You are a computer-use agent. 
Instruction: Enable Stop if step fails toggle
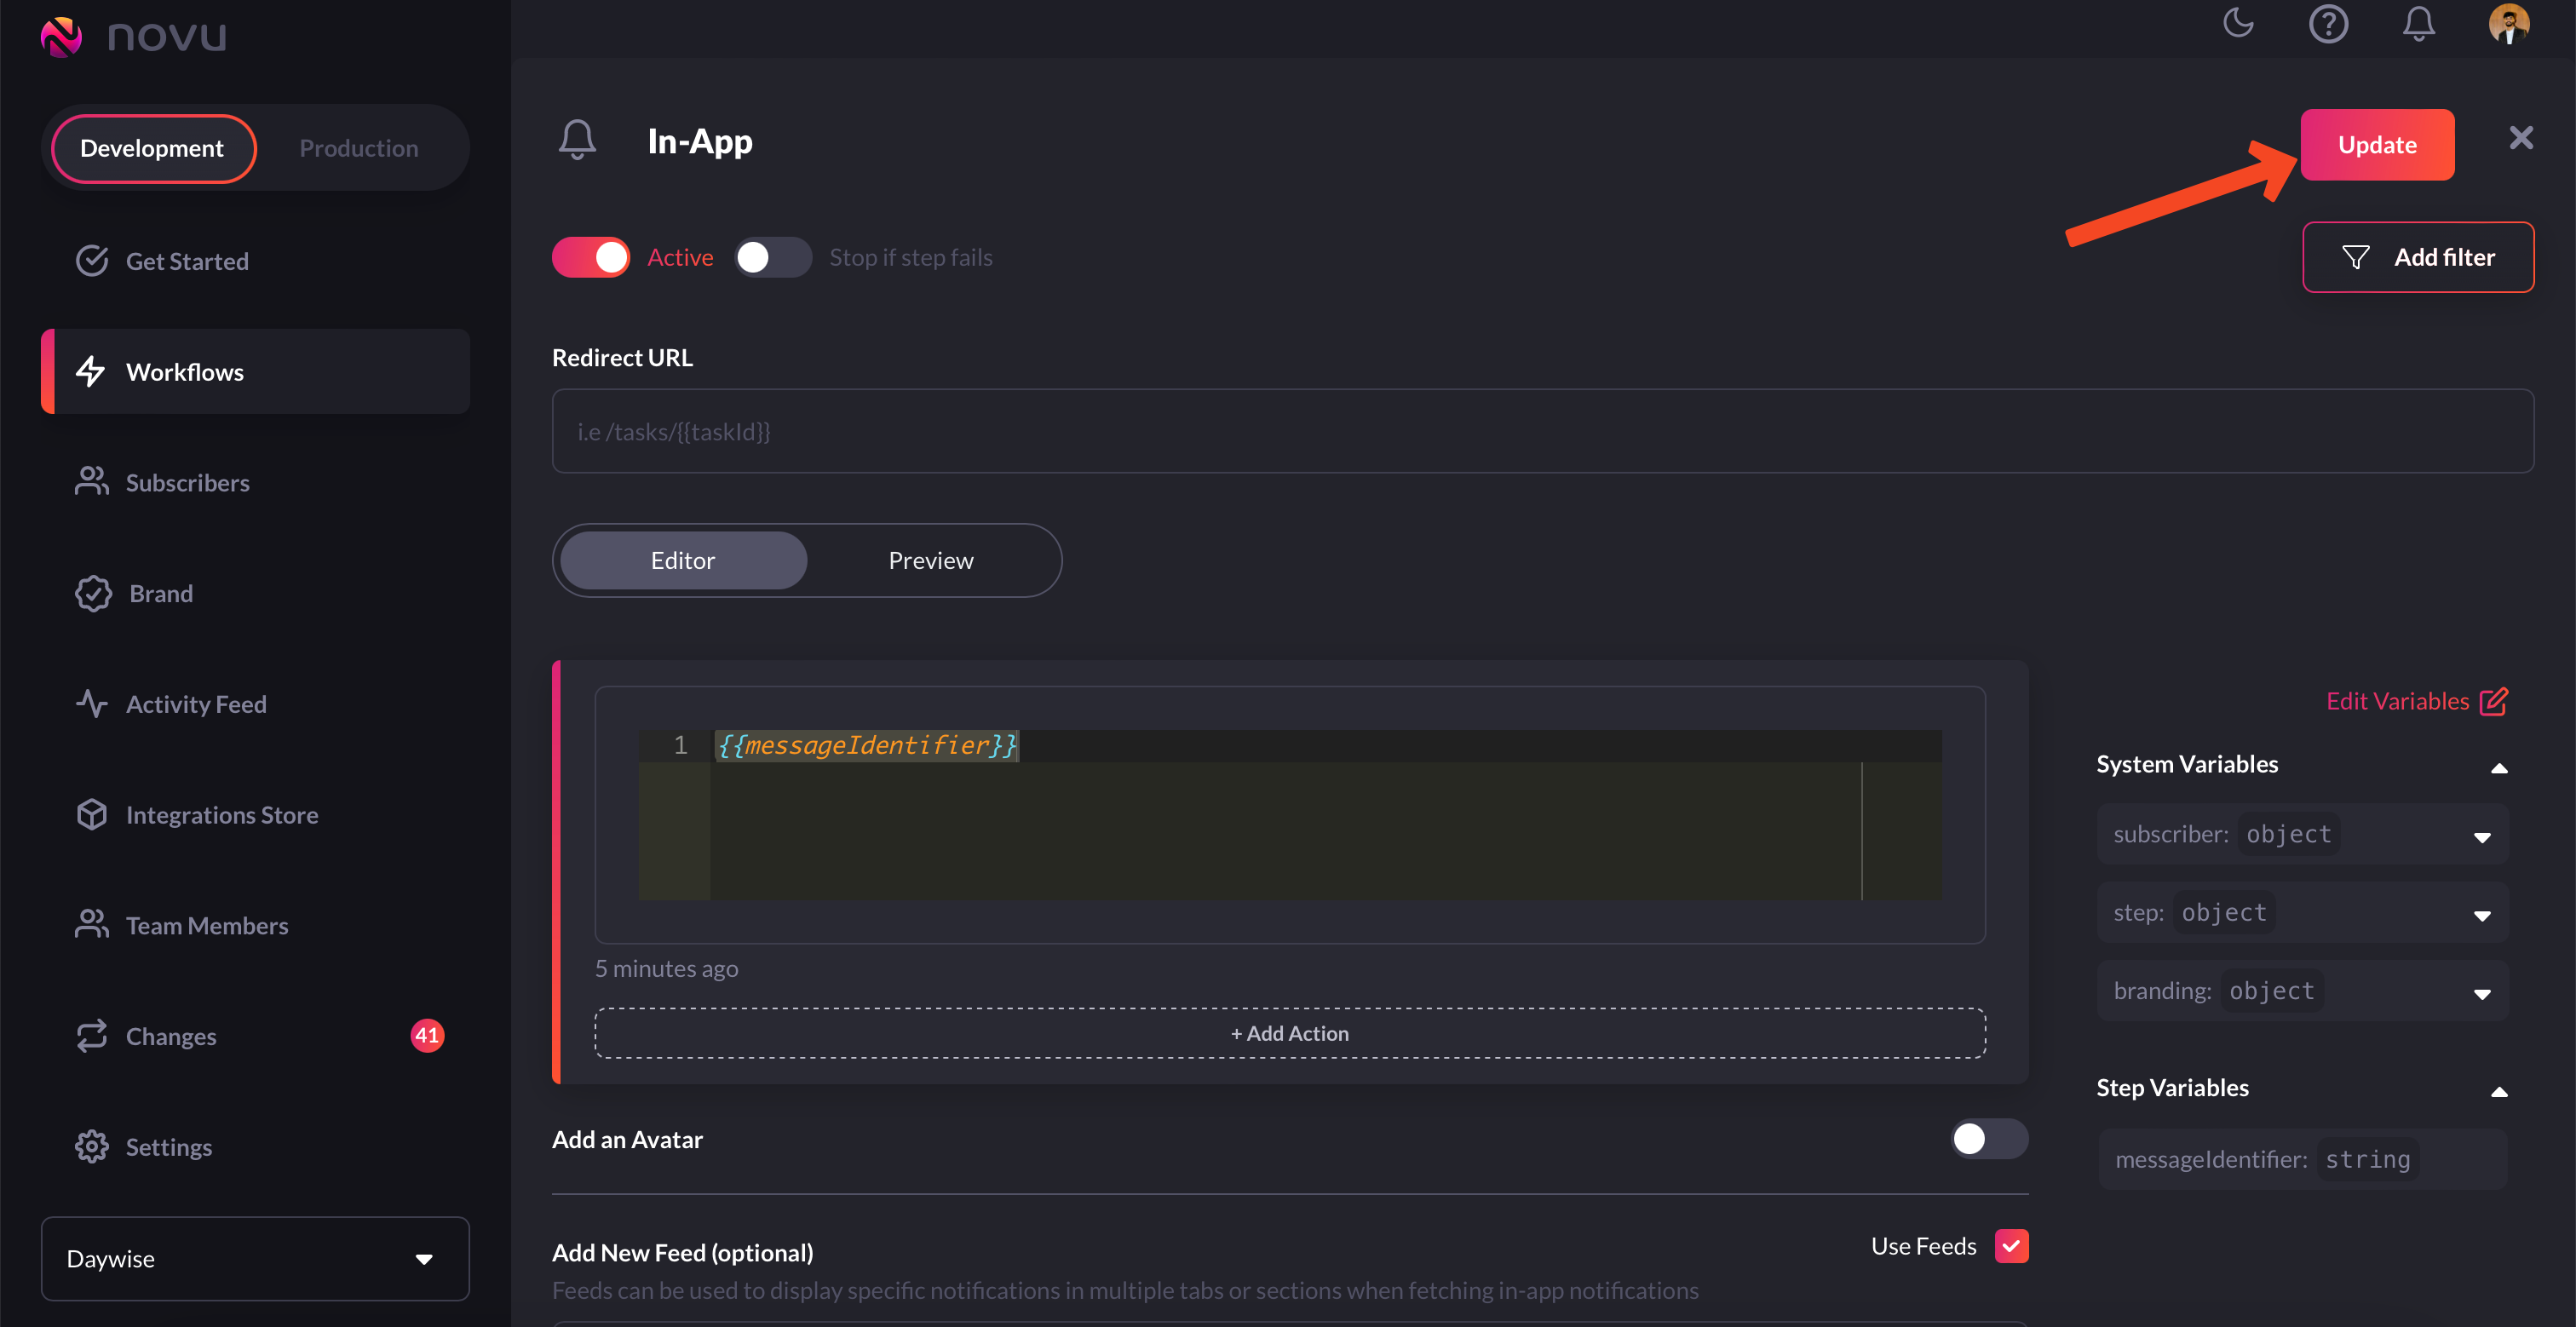772,257
